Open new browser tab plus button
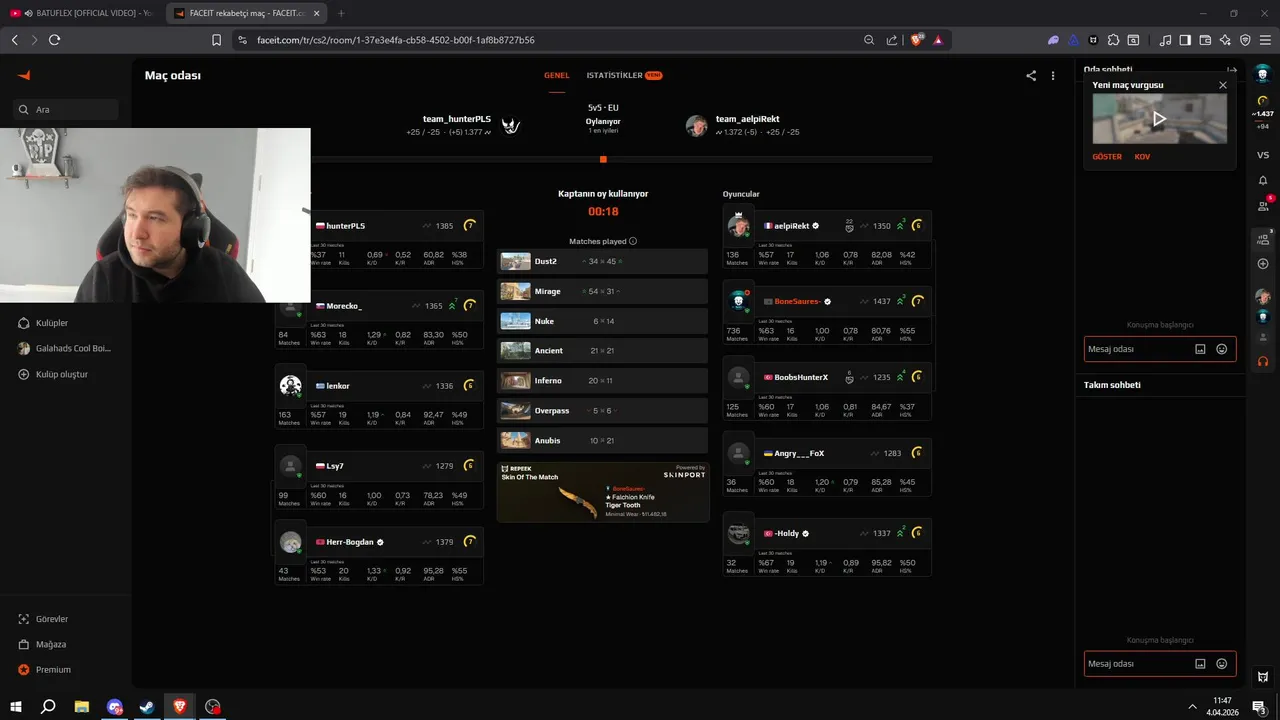This screenshot has width=1280, height=720. [341, 13]
